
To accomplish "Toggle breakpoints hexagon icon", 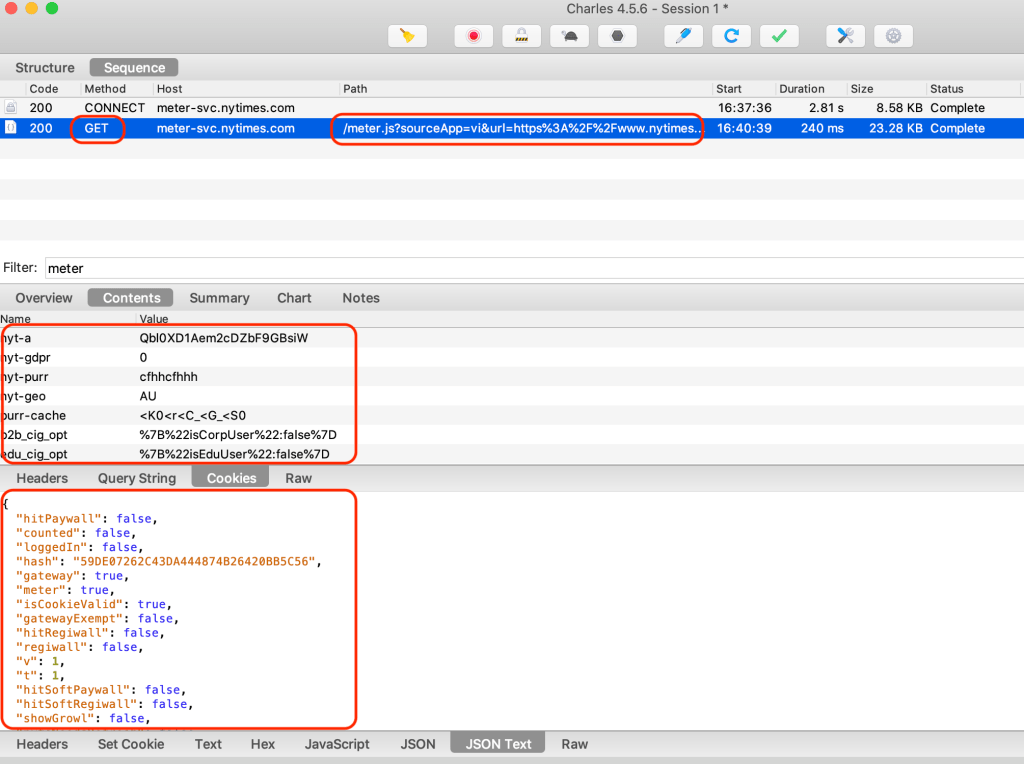I will [x=617, y=36].
